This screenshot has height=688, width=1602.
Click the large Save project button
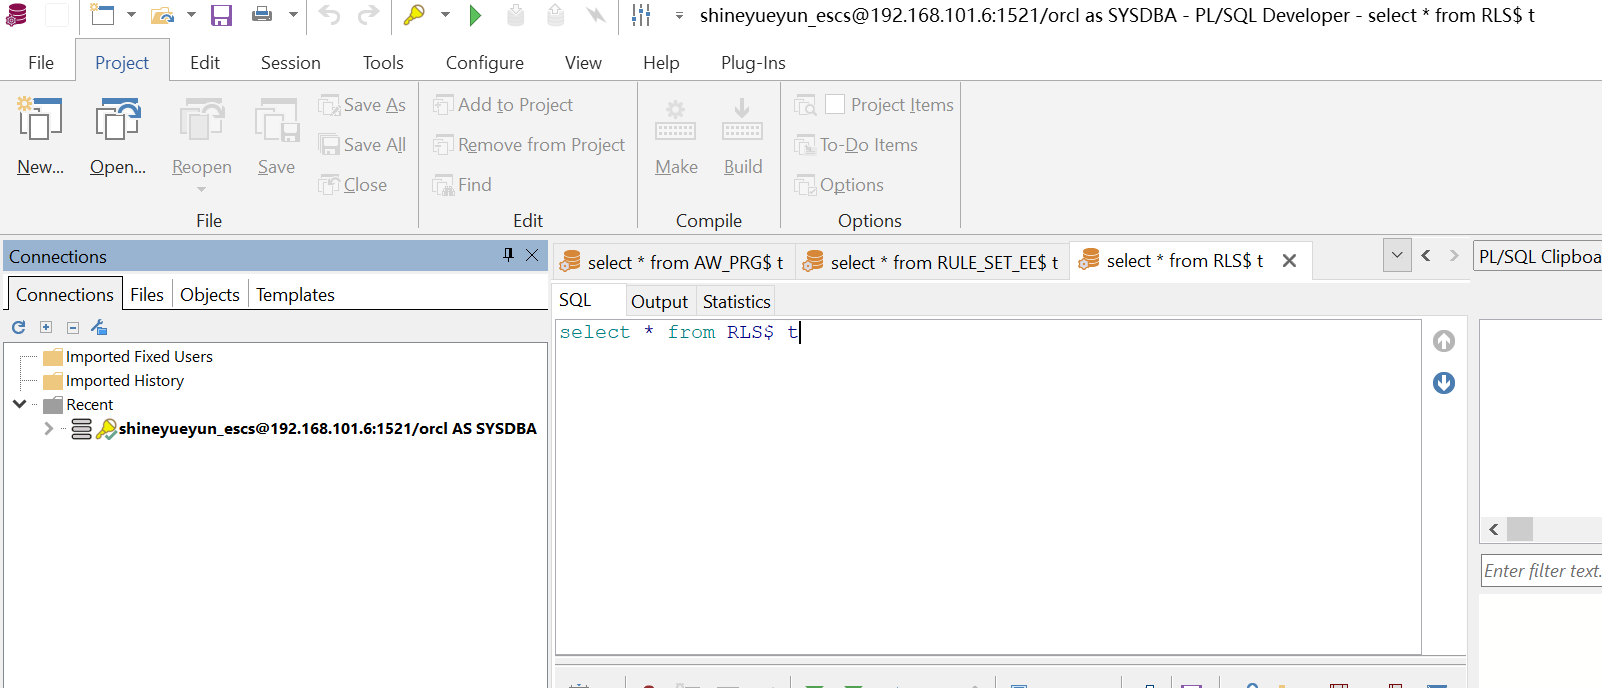coord(276,137)
